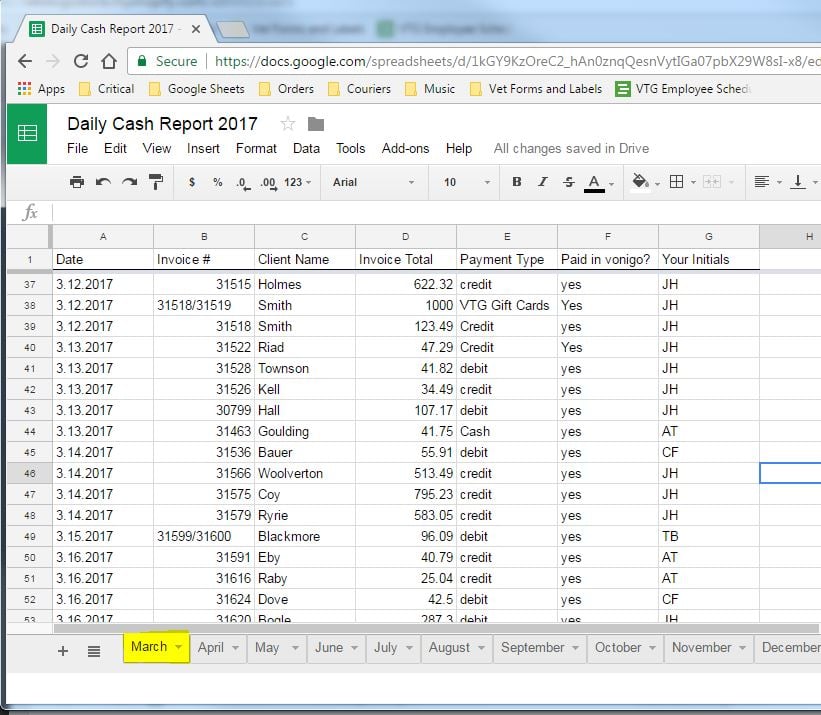Open the Format menu
Image resolution: width=821 pixels, height=715 pixels.
256,148
